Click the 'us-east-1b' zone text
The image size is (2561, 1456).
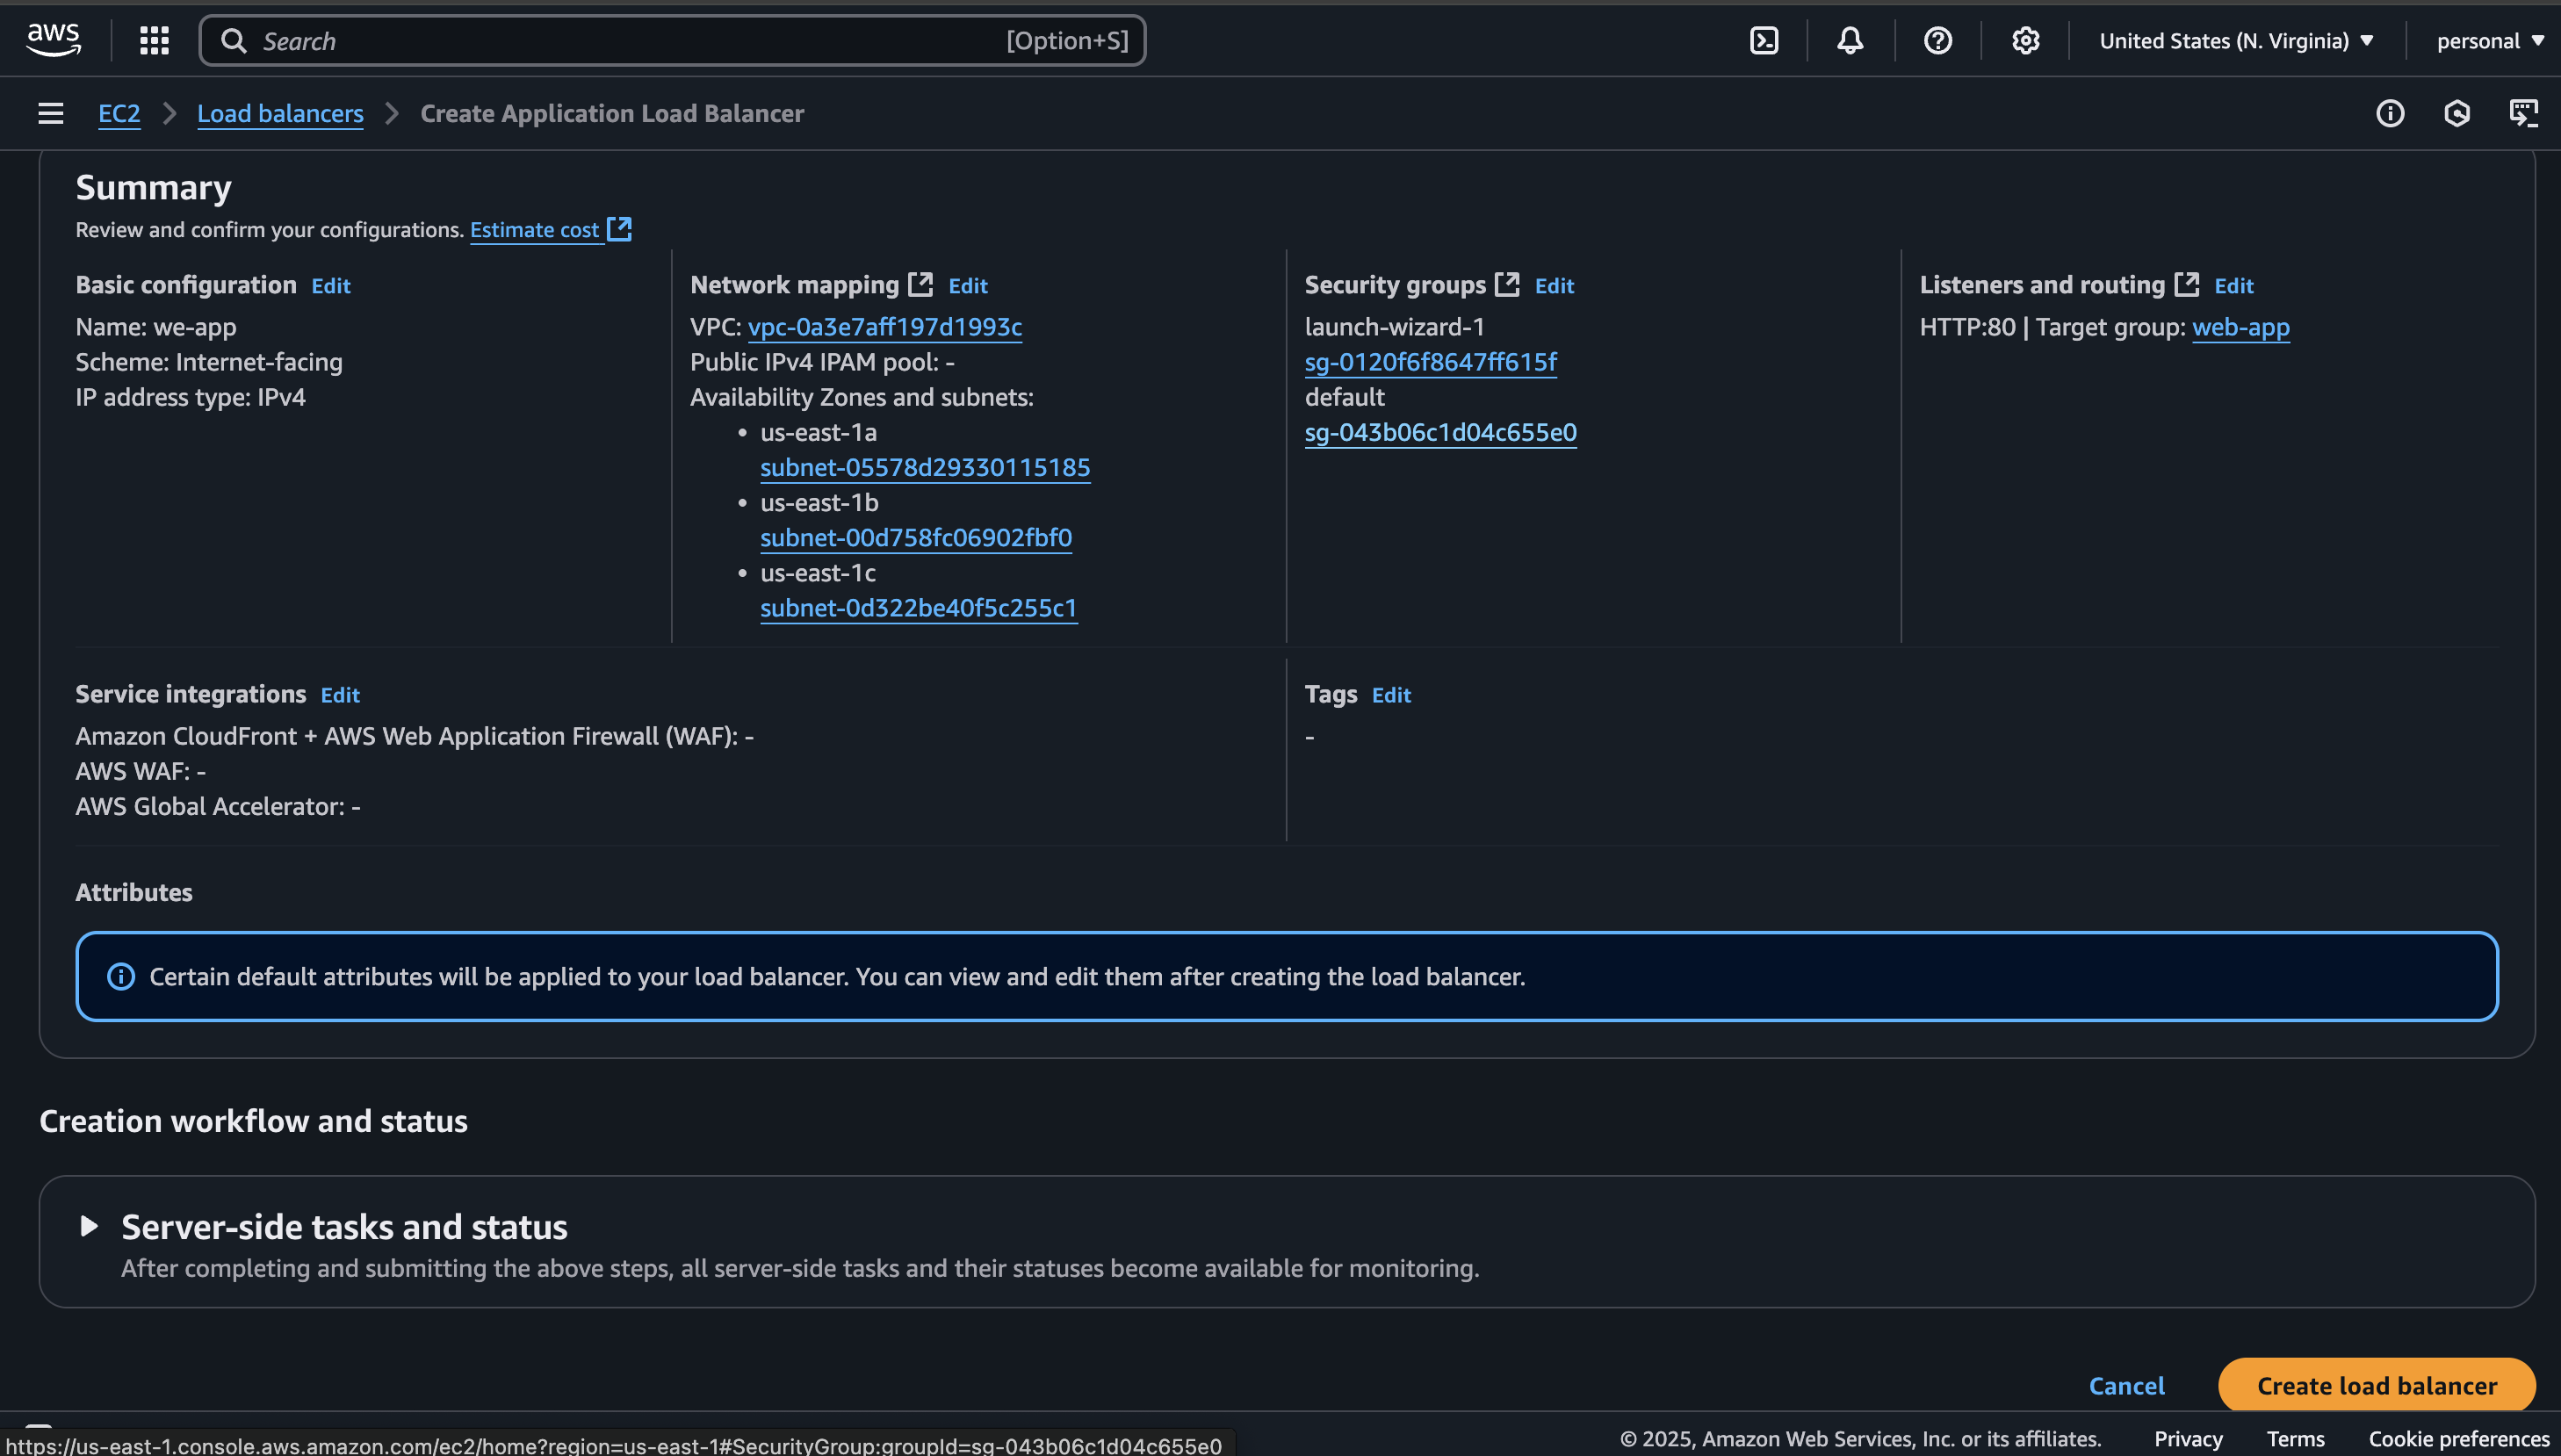819,502
